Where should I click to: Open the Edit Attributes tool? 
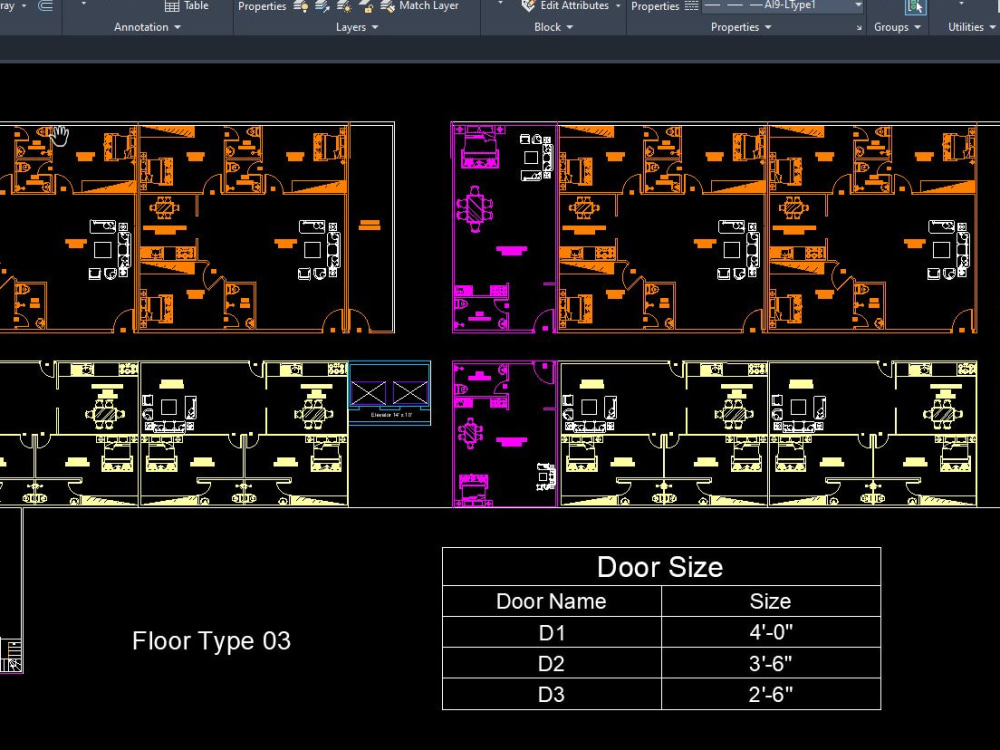[527, 7]
